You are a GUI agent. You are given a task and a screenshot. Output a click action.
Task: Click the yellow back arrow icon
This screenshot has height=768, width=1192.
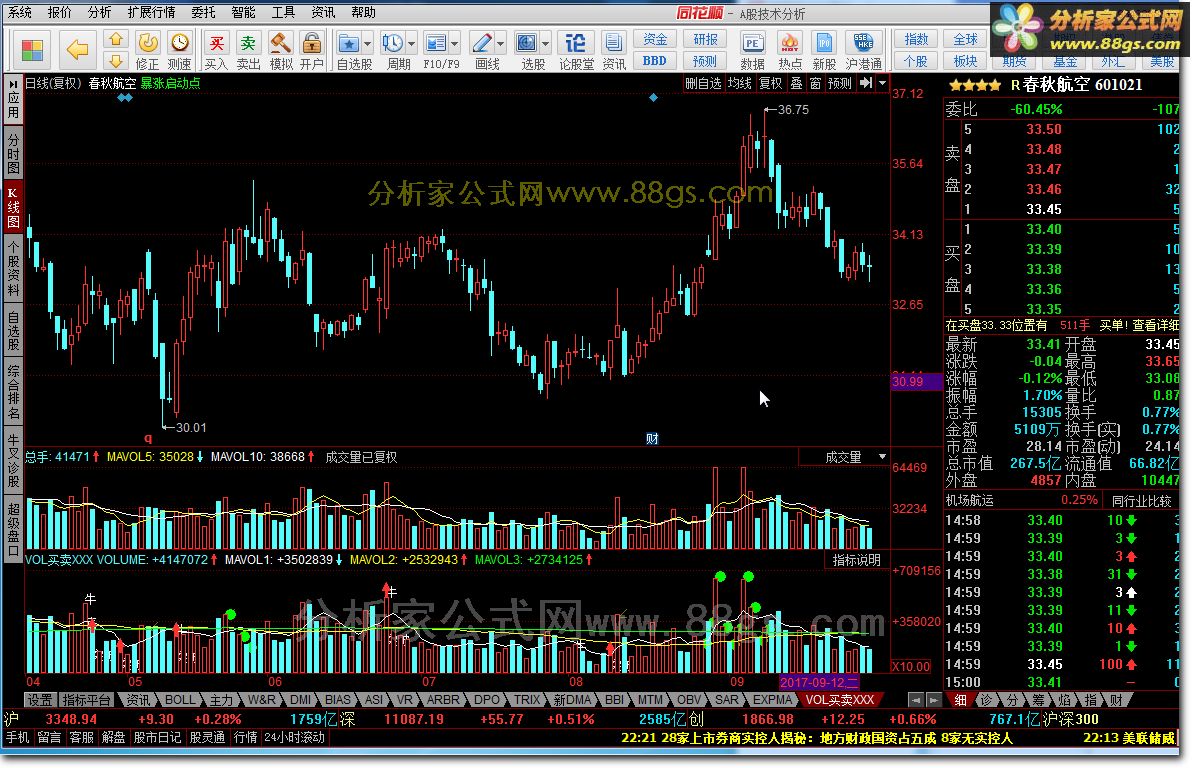[77, 50]
